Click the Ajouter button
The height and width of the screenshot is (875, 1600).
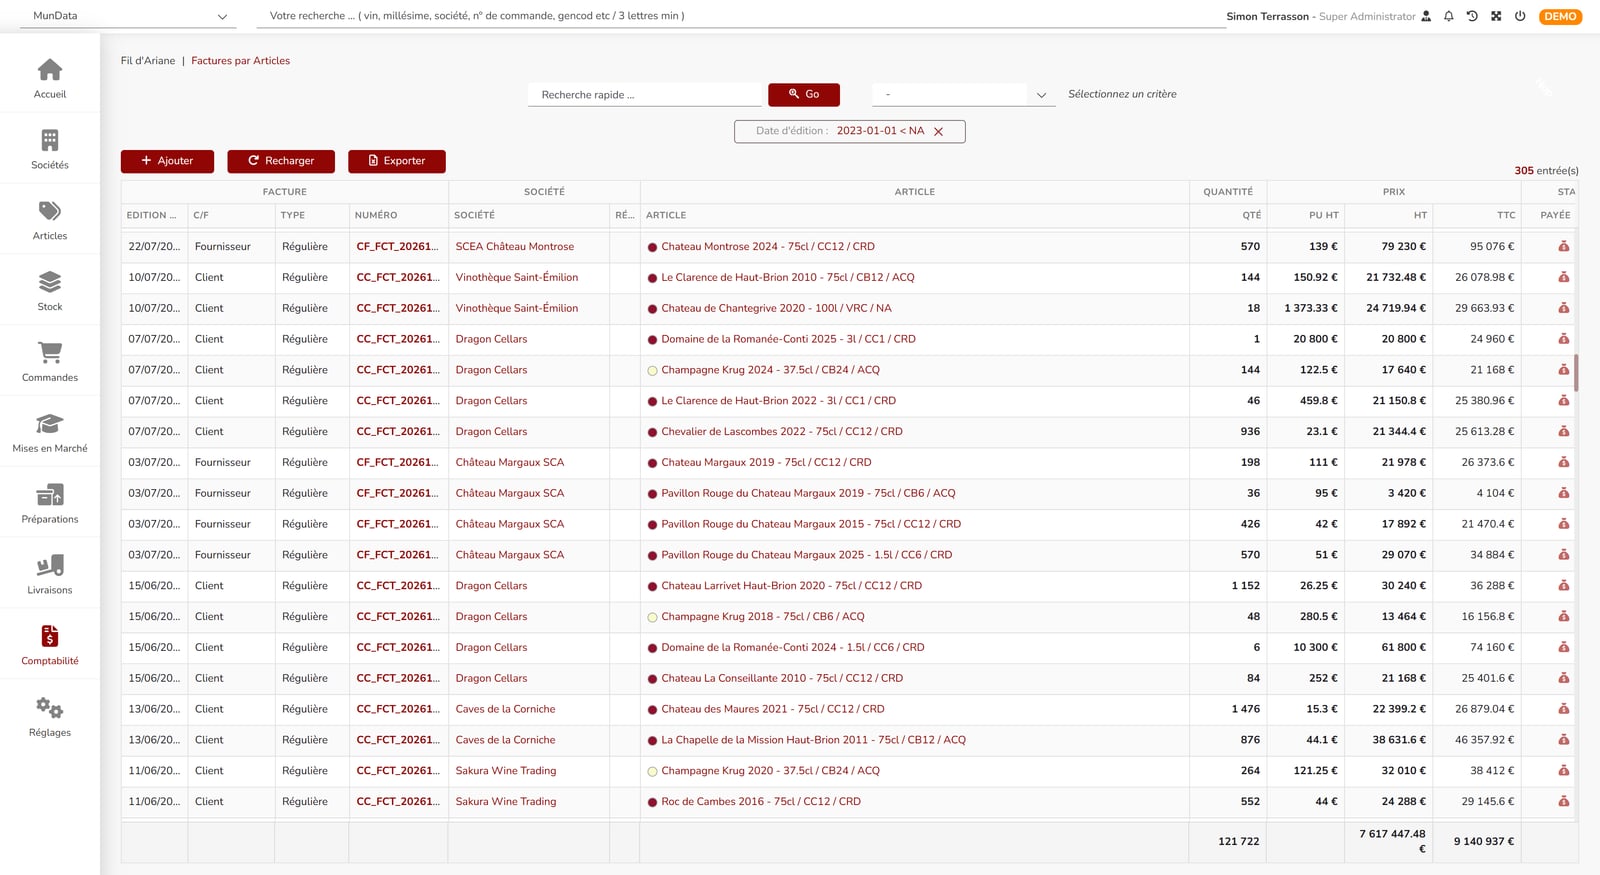pyautogui.click(x=167, y=161)
